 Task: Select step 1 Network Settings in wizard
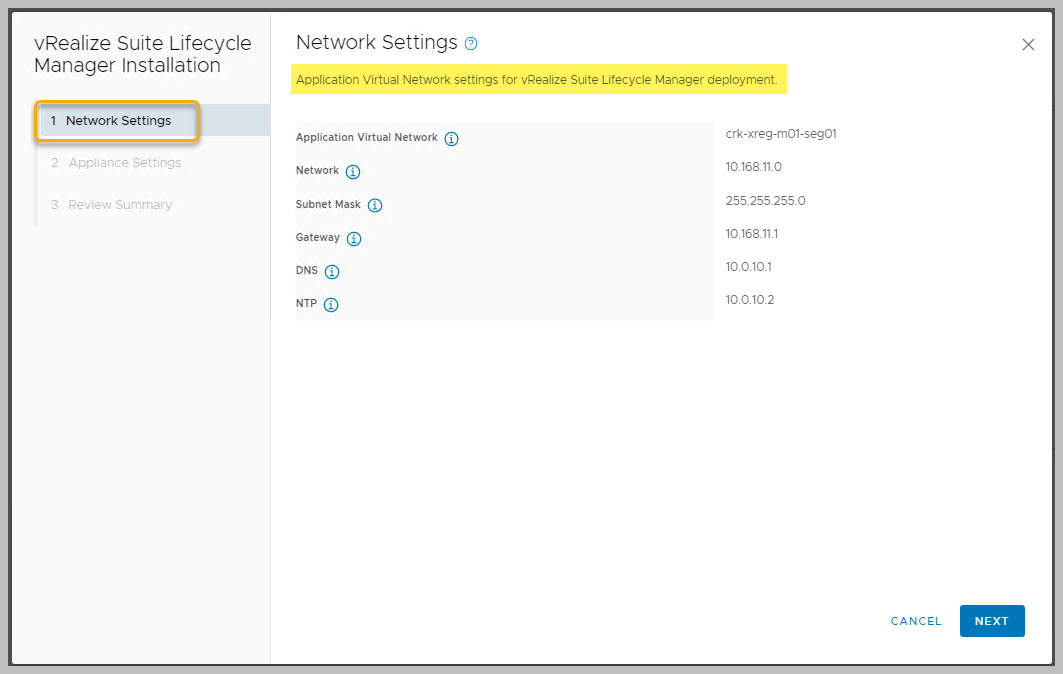click(x=118, y=121)
